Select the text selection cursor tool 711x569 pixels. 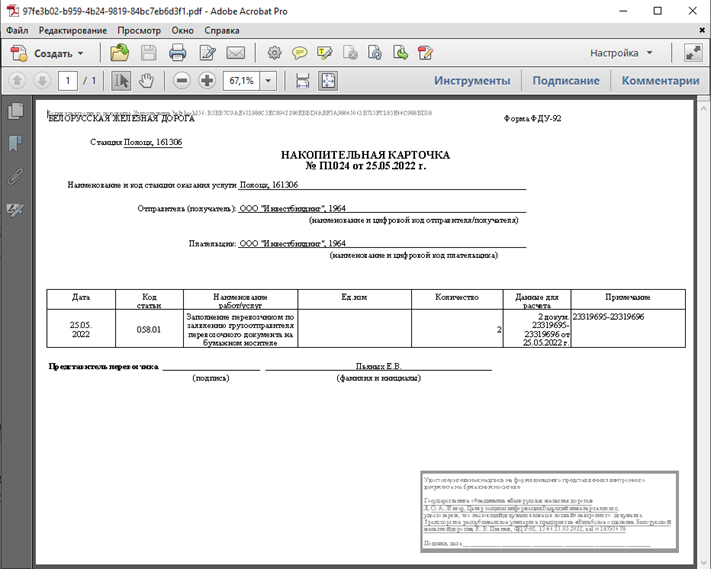click(121, 81)
